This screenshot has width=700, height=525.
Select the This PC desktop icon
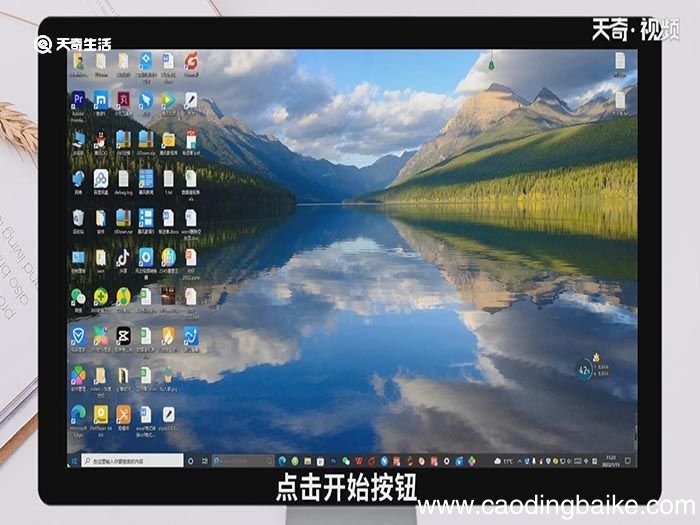(x=78, y=139)
